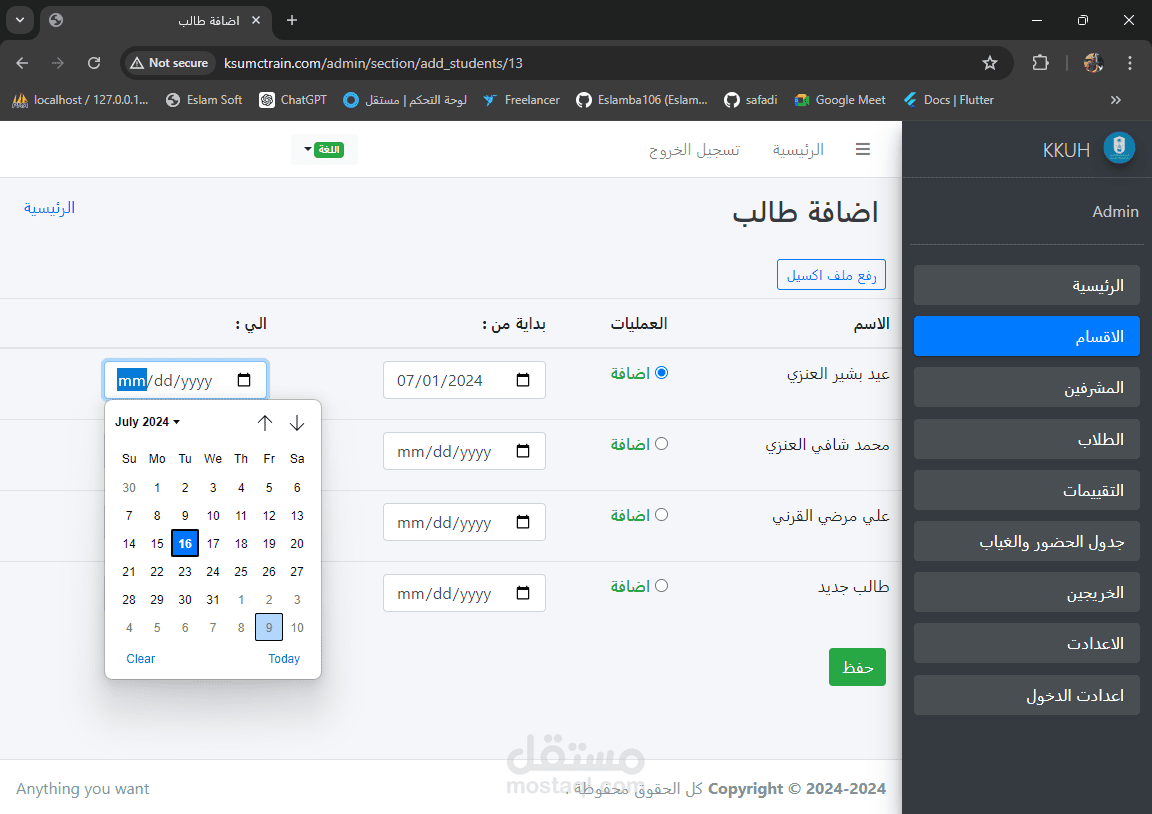Pick July 16 in the calendar
The width and height of the screenshot is (1152, 814).
click(185, 544)
